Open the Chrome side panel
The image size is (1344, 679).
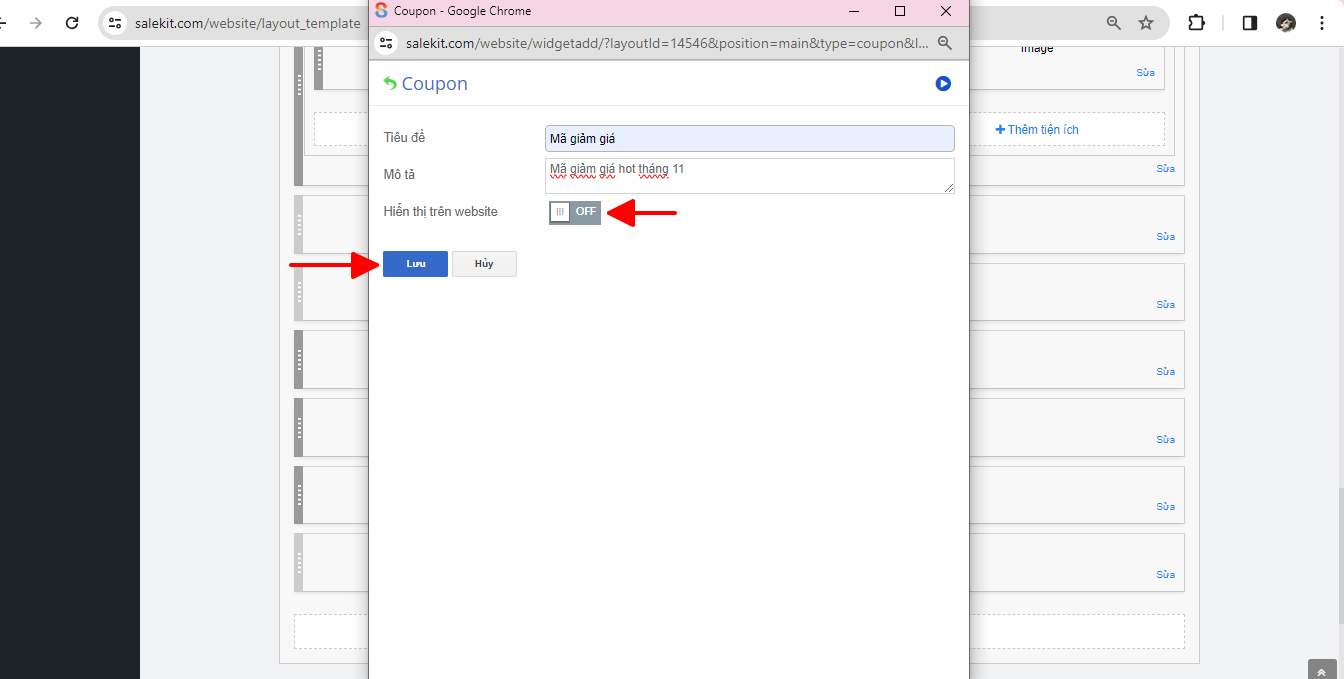click(x=1249, y=23)
